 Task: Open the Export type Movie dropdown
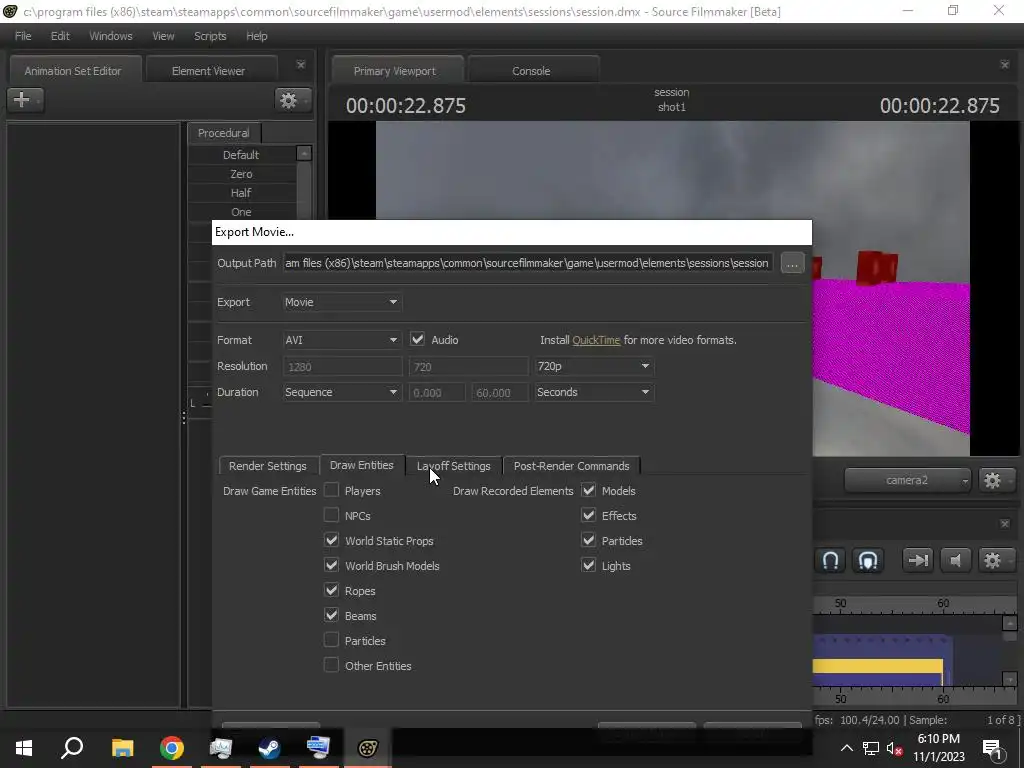(342, 302)
